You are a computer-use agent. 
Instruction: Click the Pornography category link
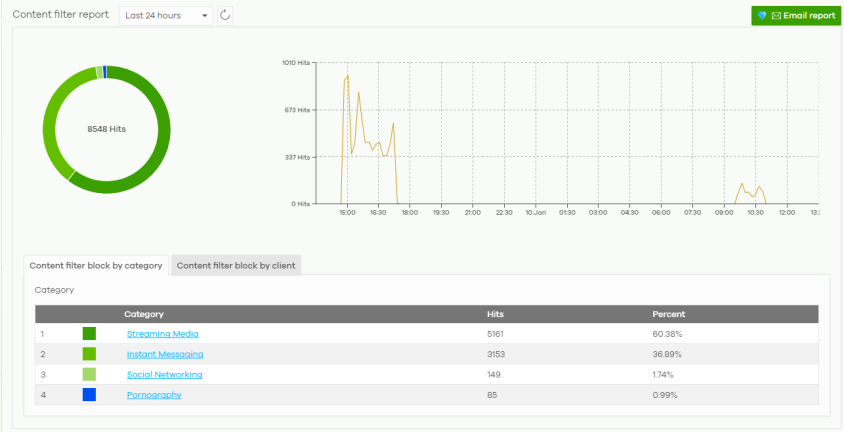(x=154, y=395)
